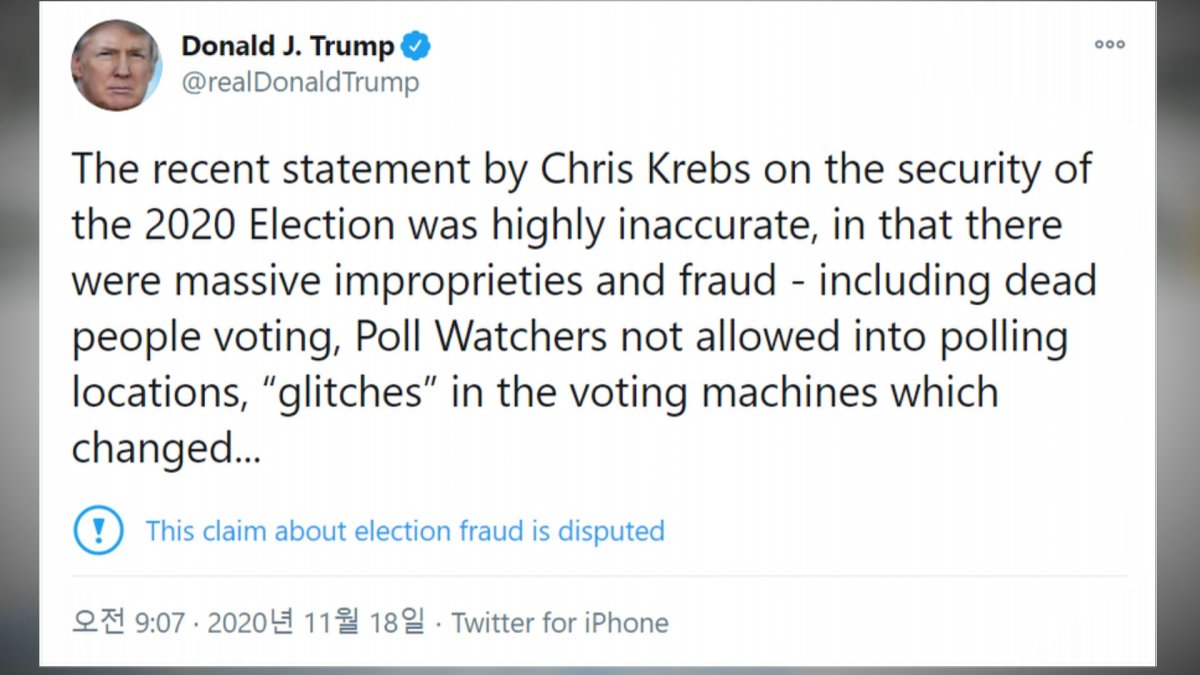Click the Donald J. Trump display name
This screenshot has height=675, width=1200.
[x=288, y=45]
